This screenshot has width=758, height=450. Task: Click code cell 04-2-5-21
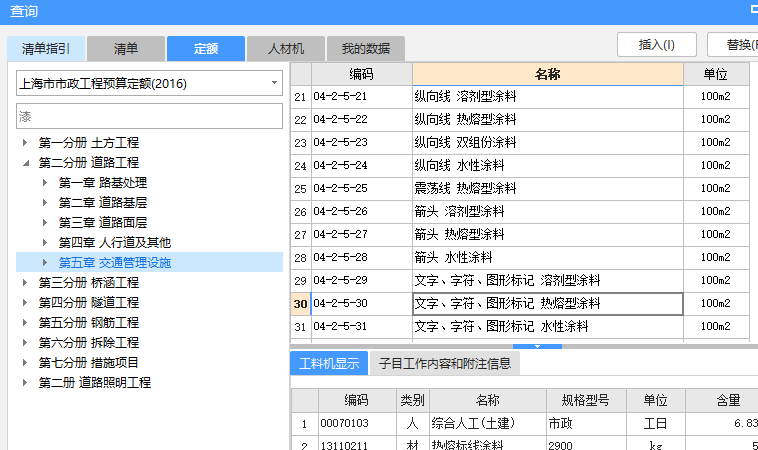(x=362, y=97)
